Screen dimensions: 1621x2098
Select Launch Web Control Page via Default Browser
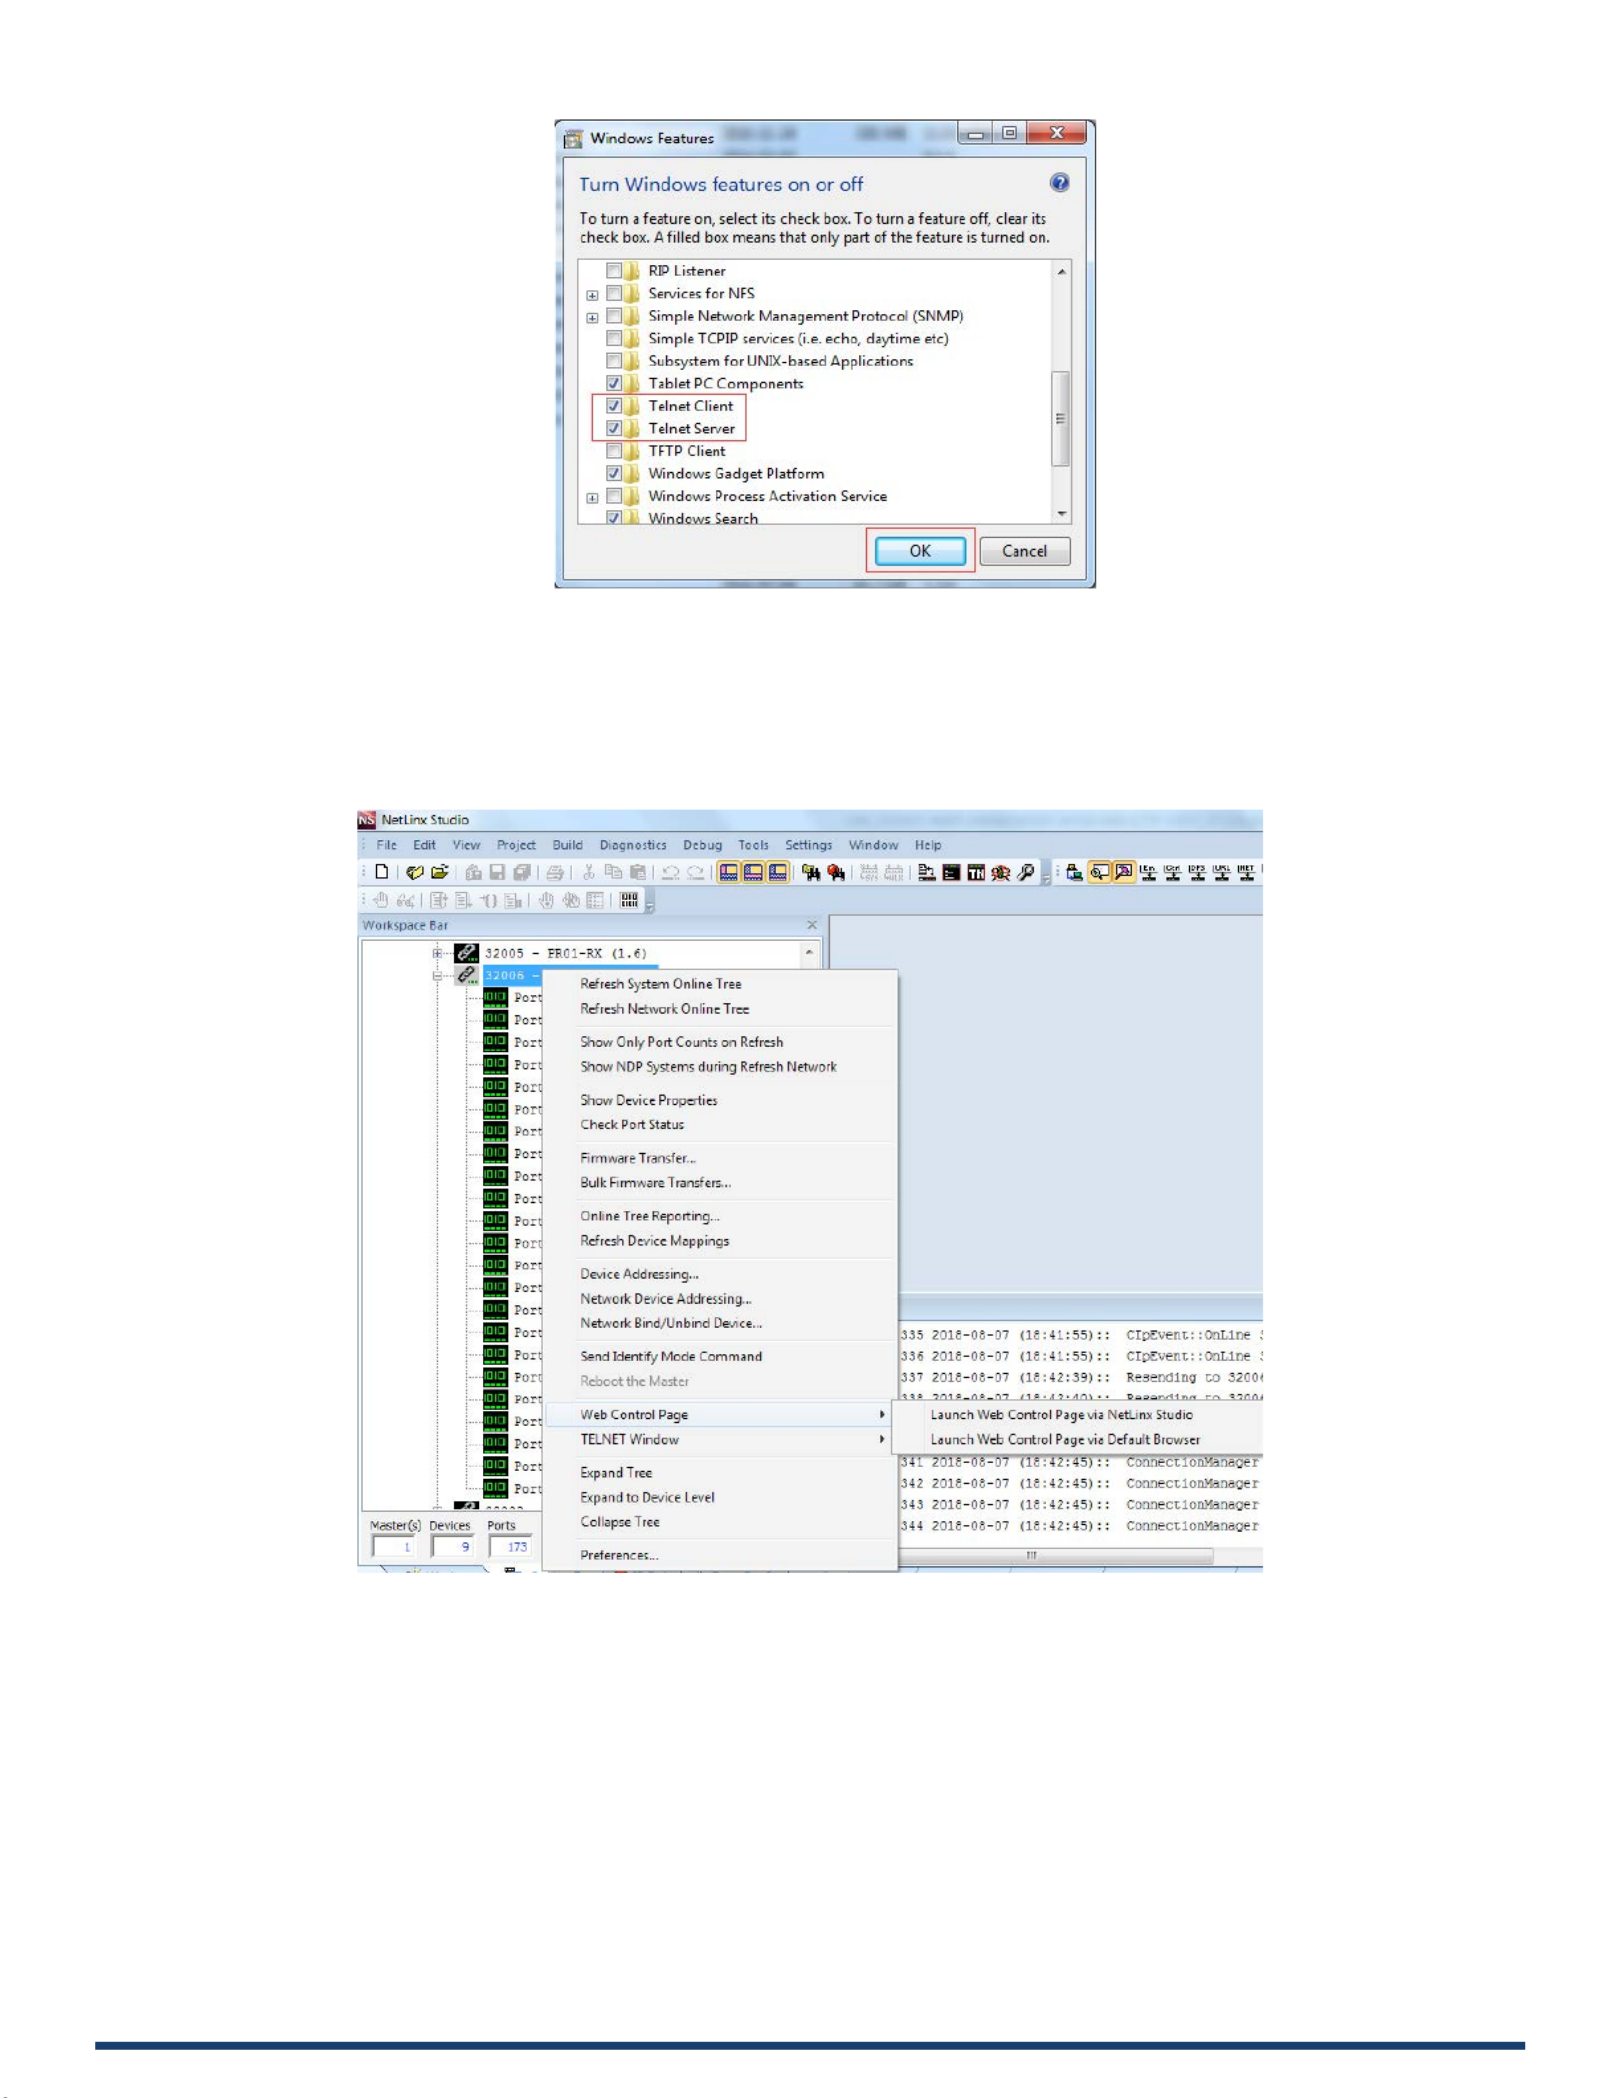point(1065,1439)
